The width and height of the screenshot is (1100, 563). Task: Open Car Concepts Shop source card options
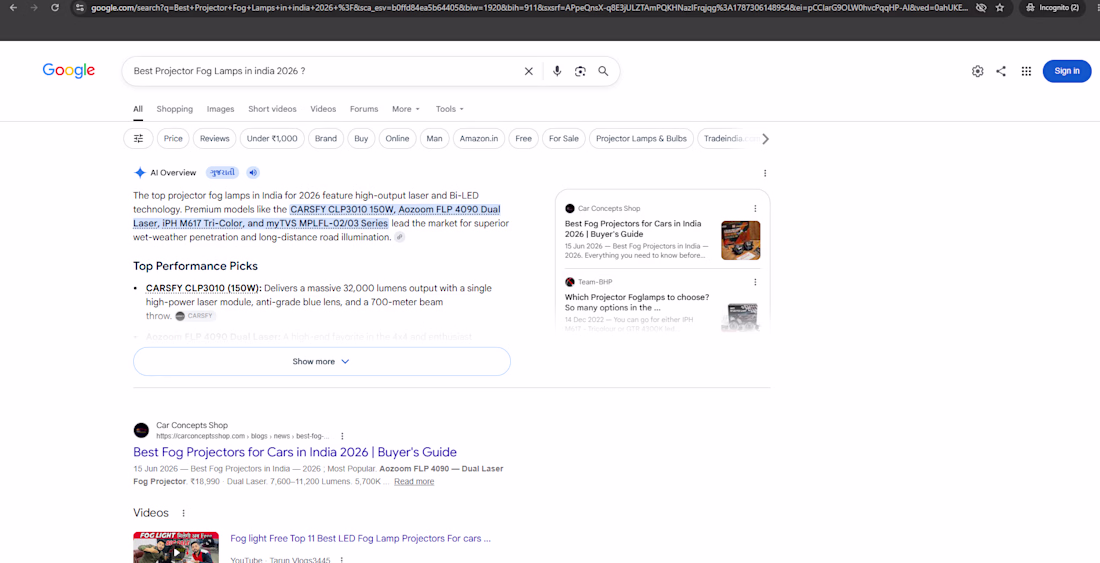click(755, 208)
